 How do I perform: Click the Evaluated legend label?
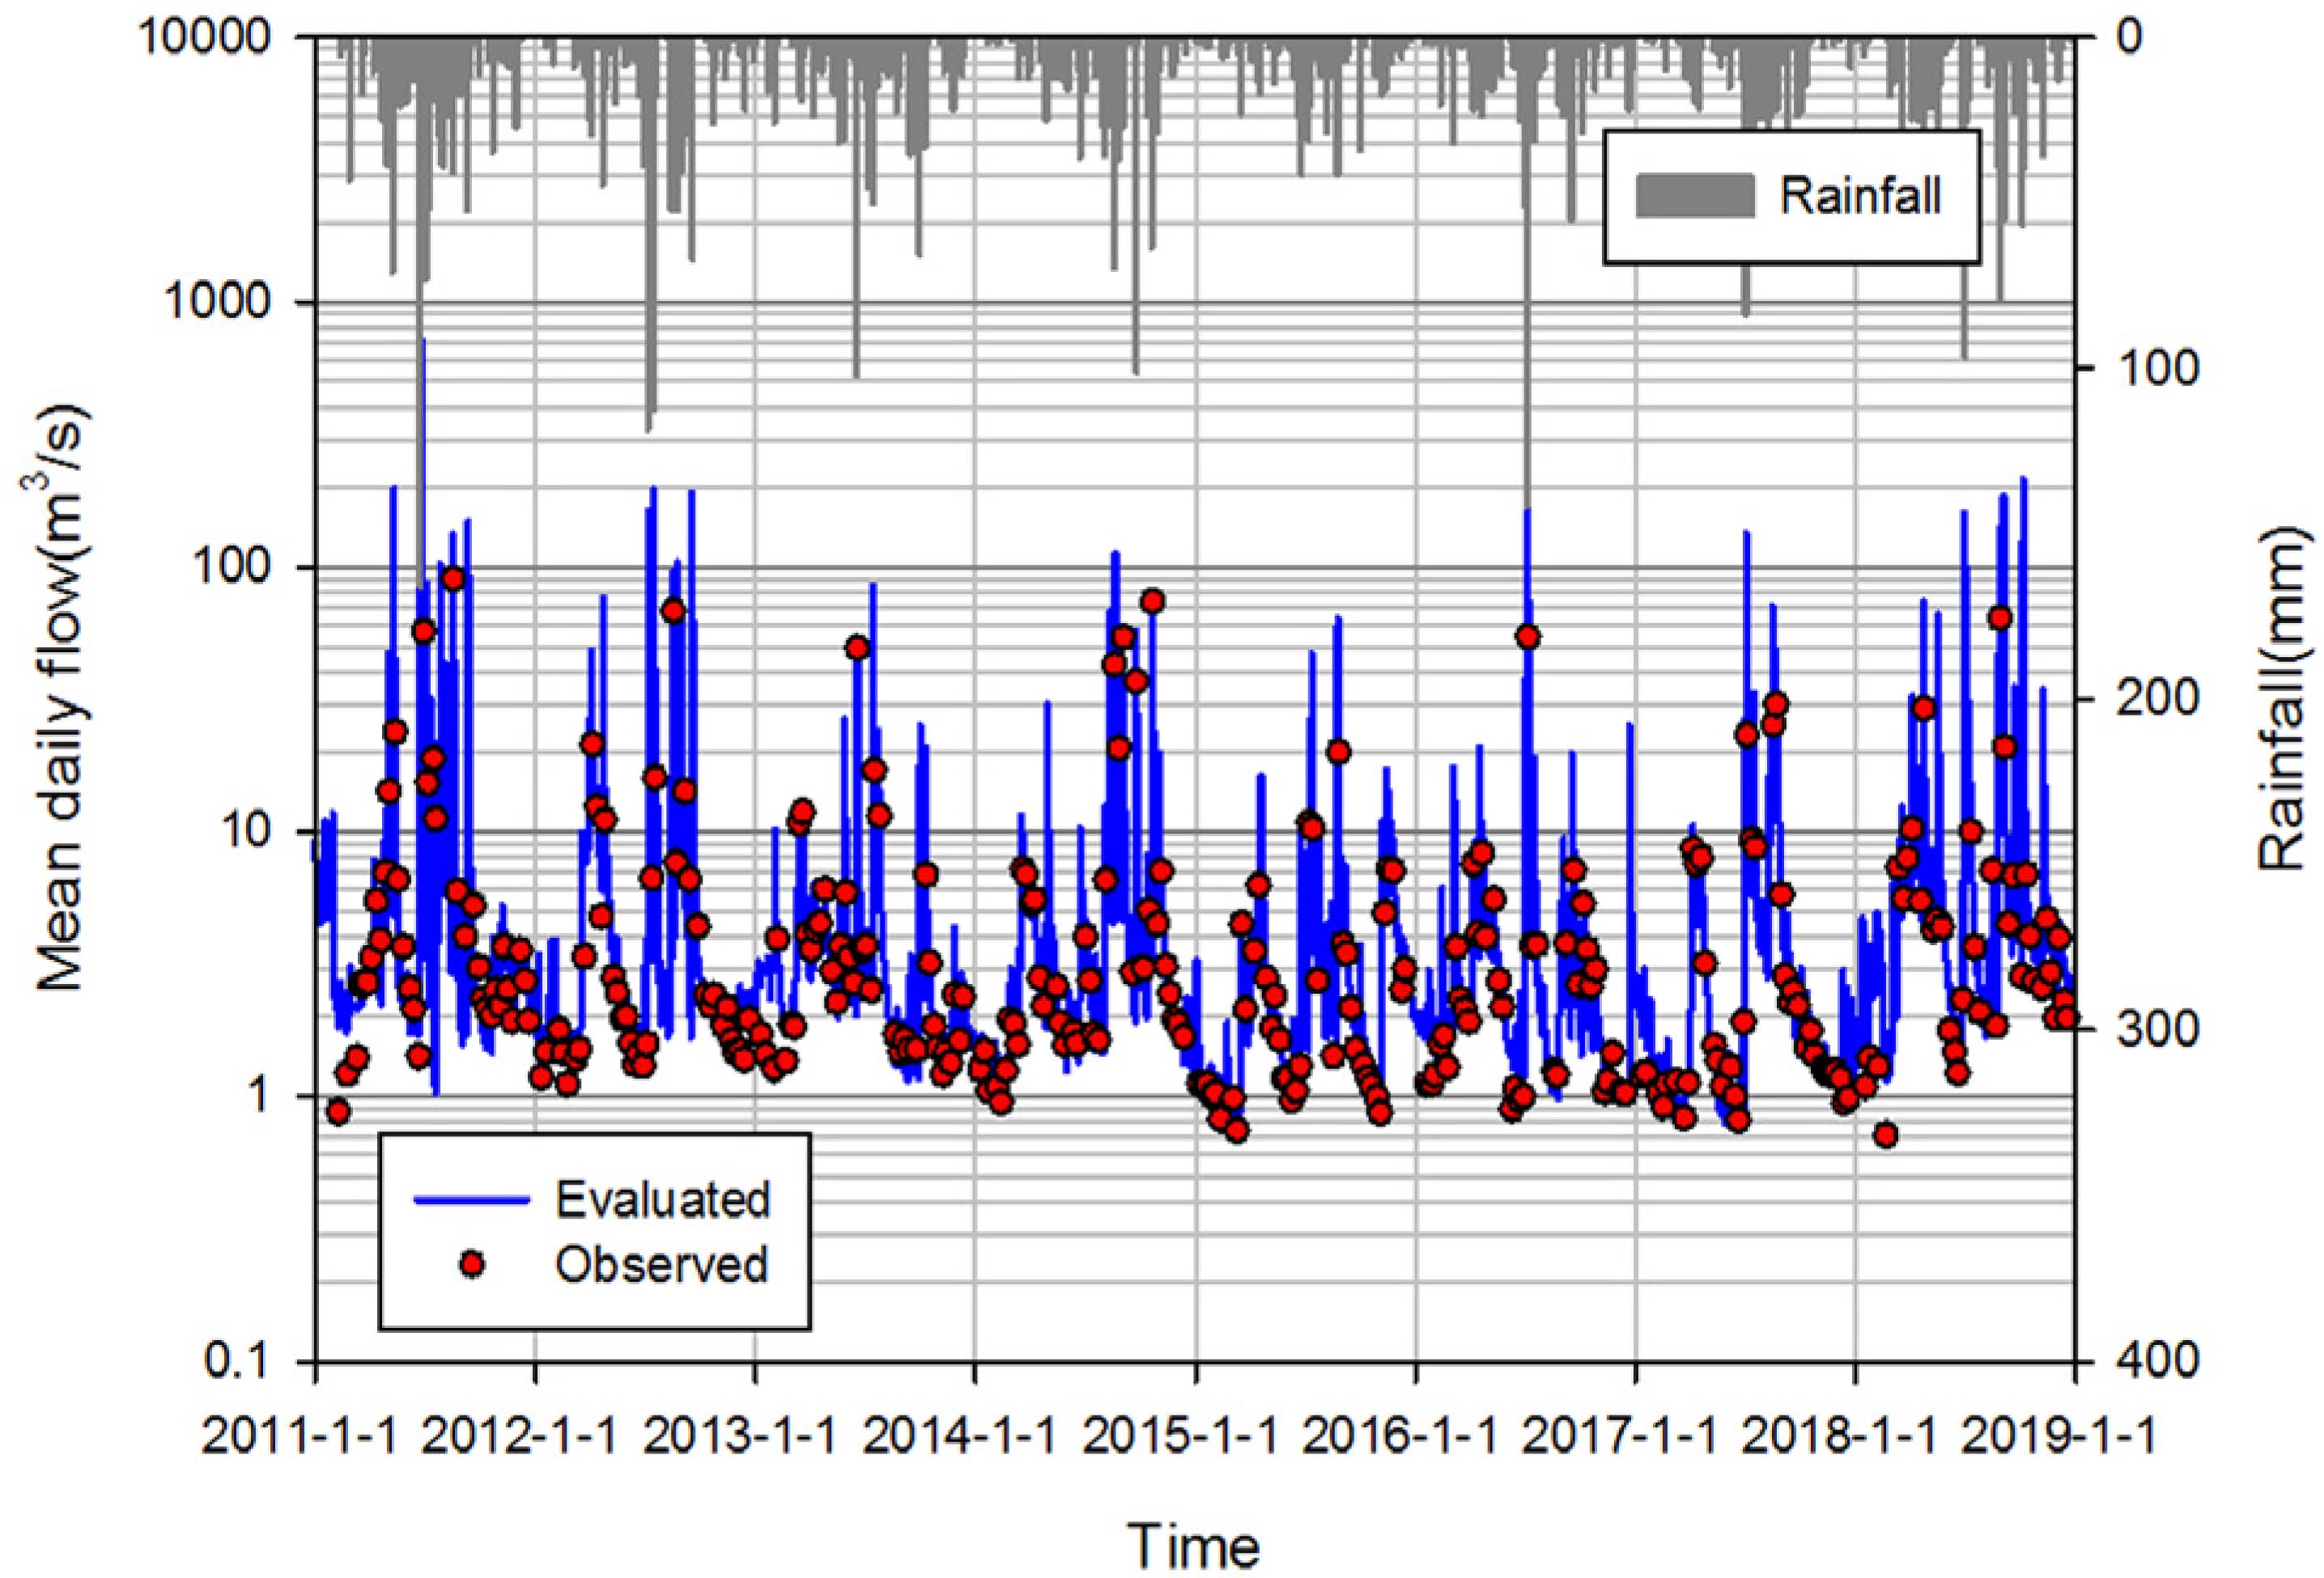click(663, 1200)
